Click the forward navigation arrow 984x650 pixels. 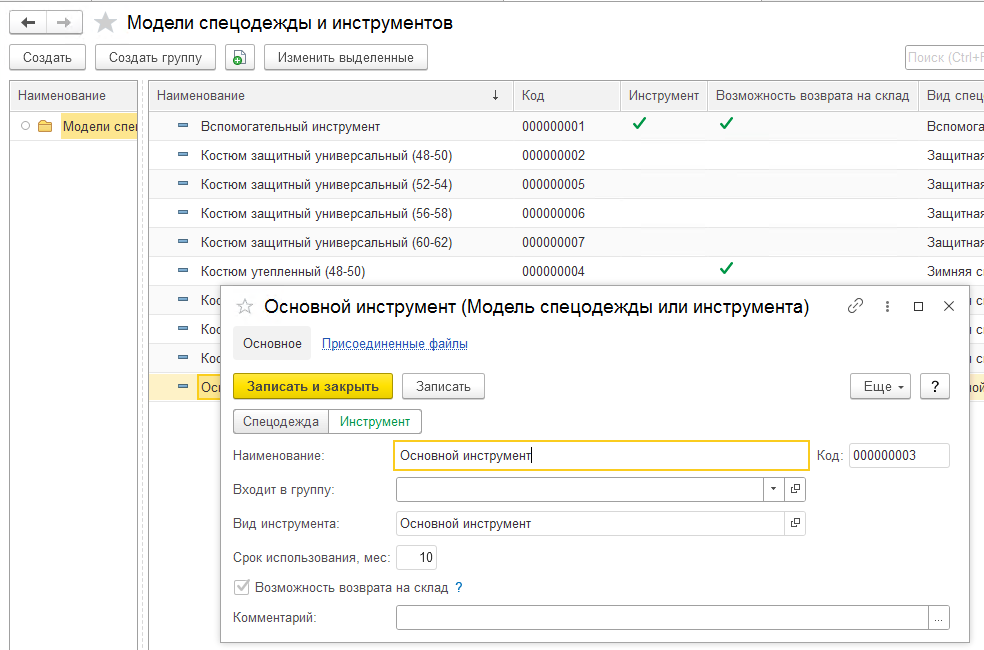coord(64,22)
